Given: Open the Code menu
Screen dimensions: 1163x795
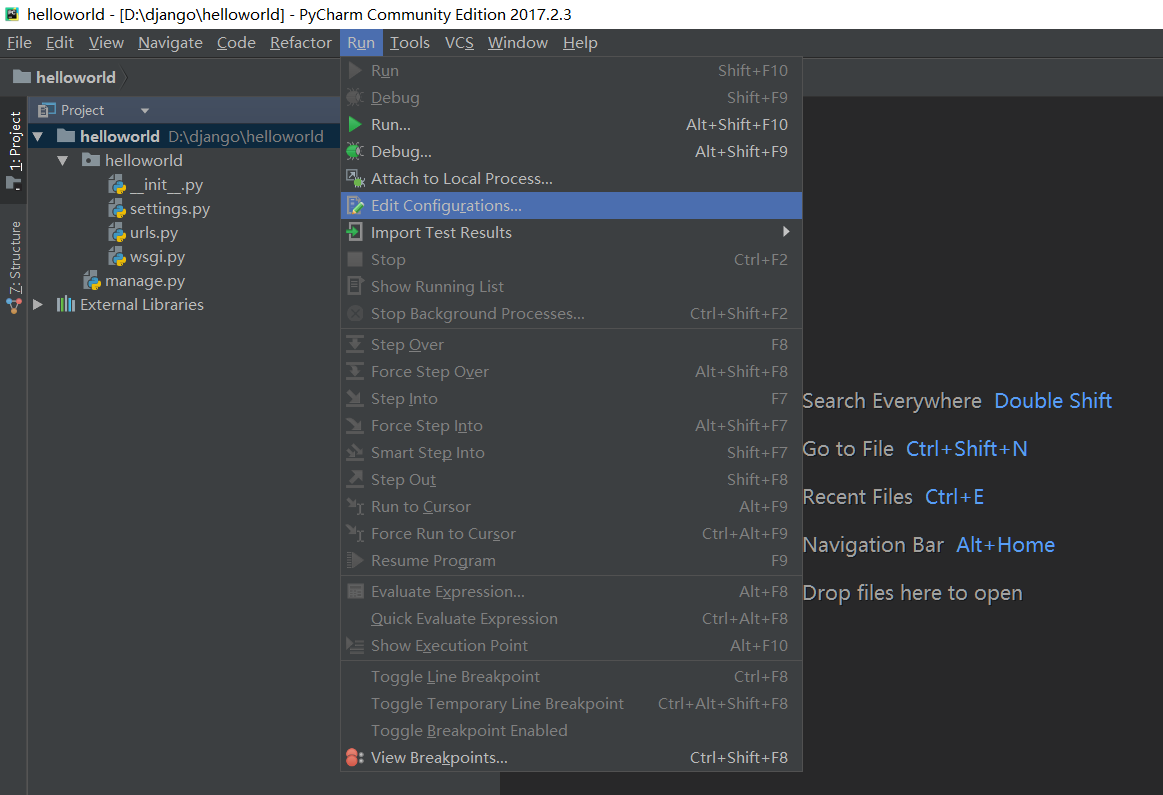Looking at the screenshot, I should click(236, 43).
